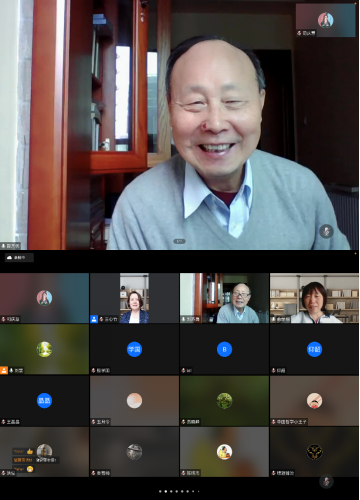The width and height of the screenshot is (360, 500).
Task: Click the cartoon child avatar tile
Action: 314,401
